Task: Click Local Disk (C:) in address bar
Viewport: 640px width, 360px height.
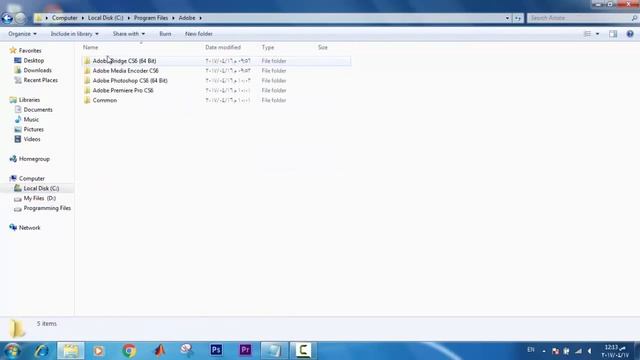Action: coord(105,18)
